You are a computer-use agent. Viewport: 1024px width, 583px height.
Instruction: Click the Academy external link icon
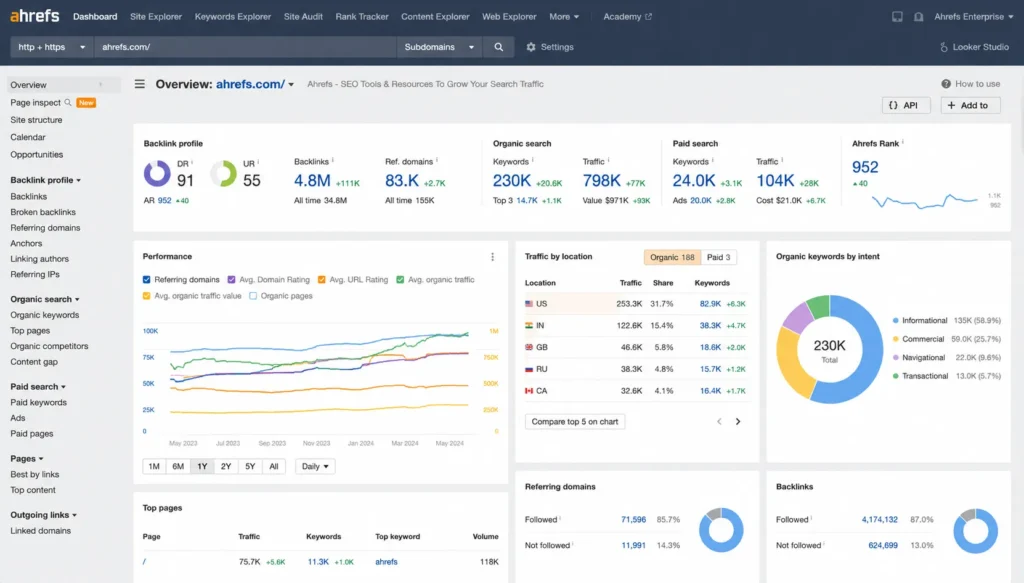648,16
